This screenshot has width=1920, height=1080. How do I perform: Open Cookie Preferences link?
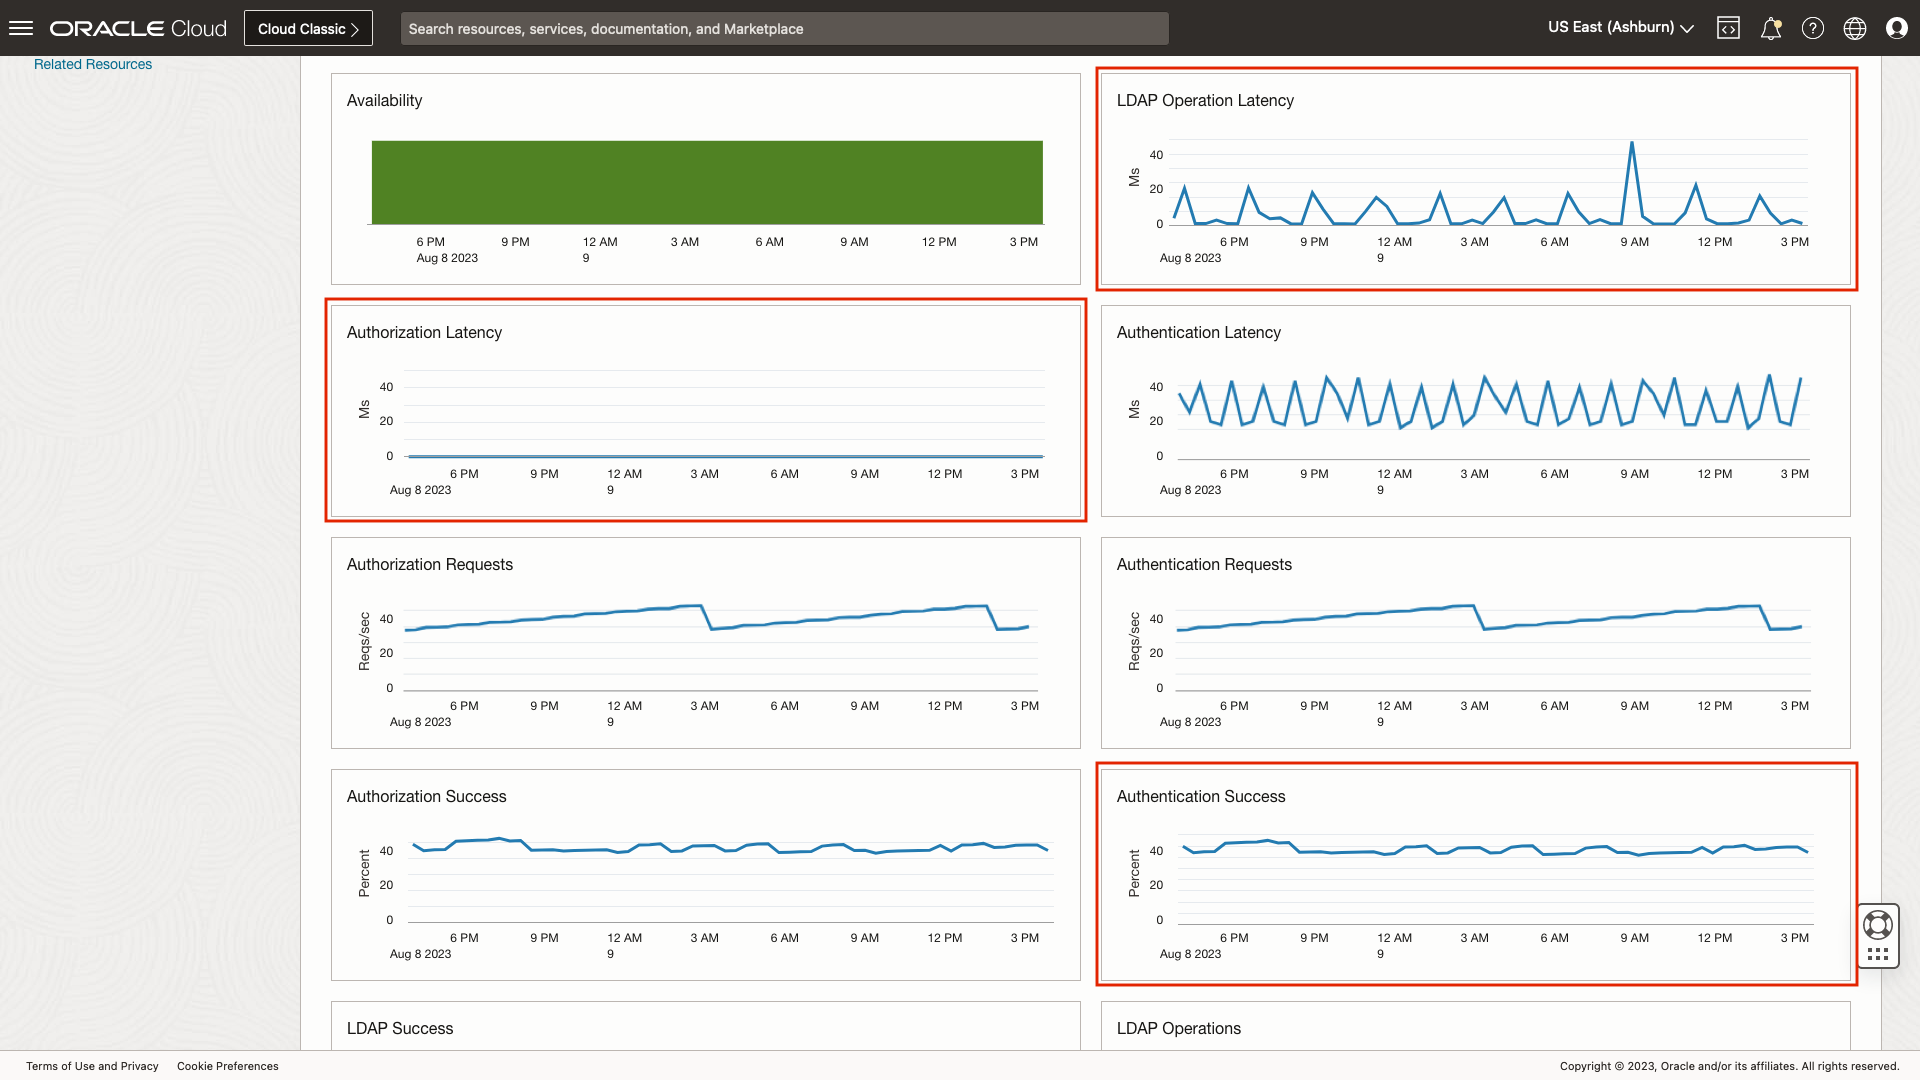pos(228,1066)
